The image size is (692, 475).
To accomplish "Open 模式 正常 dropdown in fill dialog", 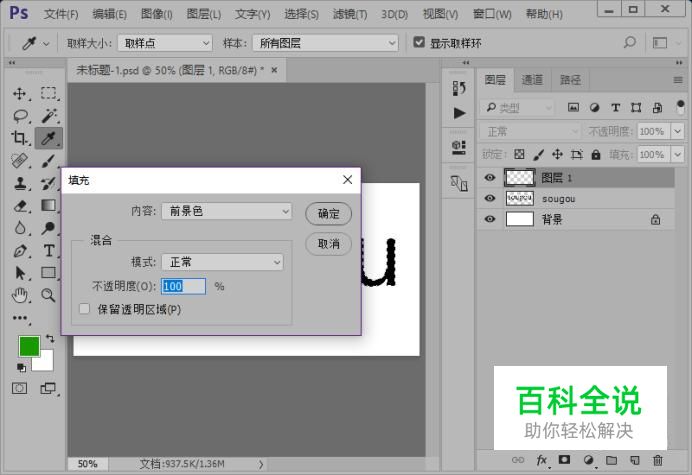I will pos(222,262).
